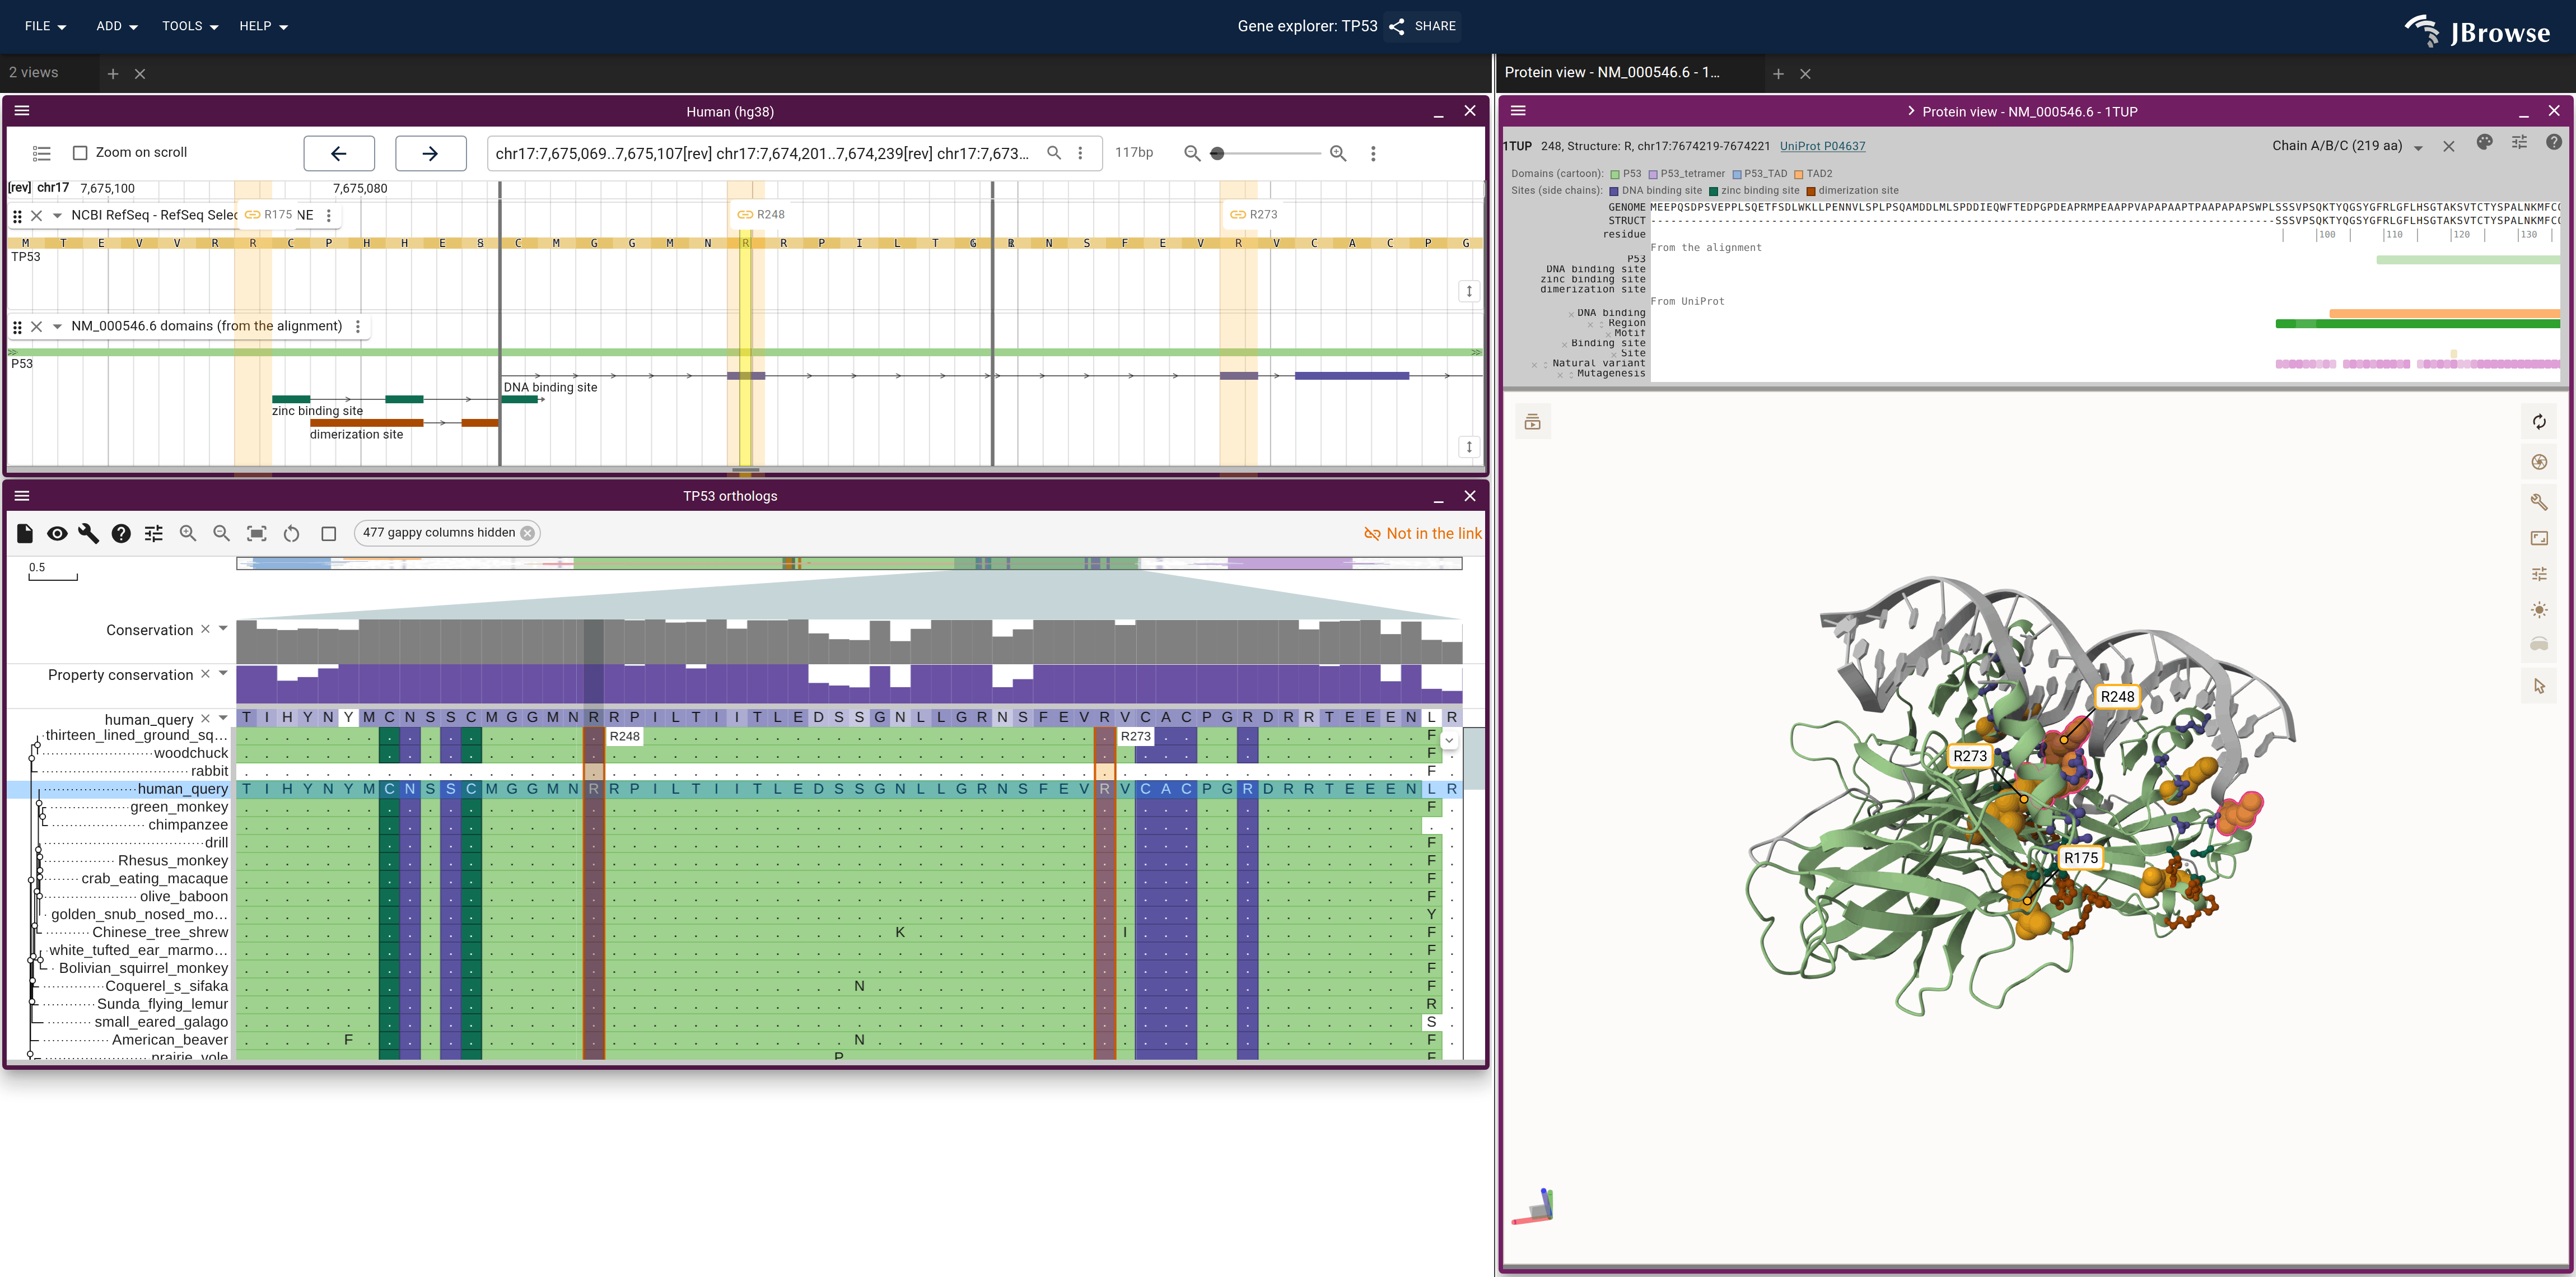Toggle the square checkbox icon in orthologs toolbar
Viewport: 2576px width, 1277px height.
(x=328, y=533)
